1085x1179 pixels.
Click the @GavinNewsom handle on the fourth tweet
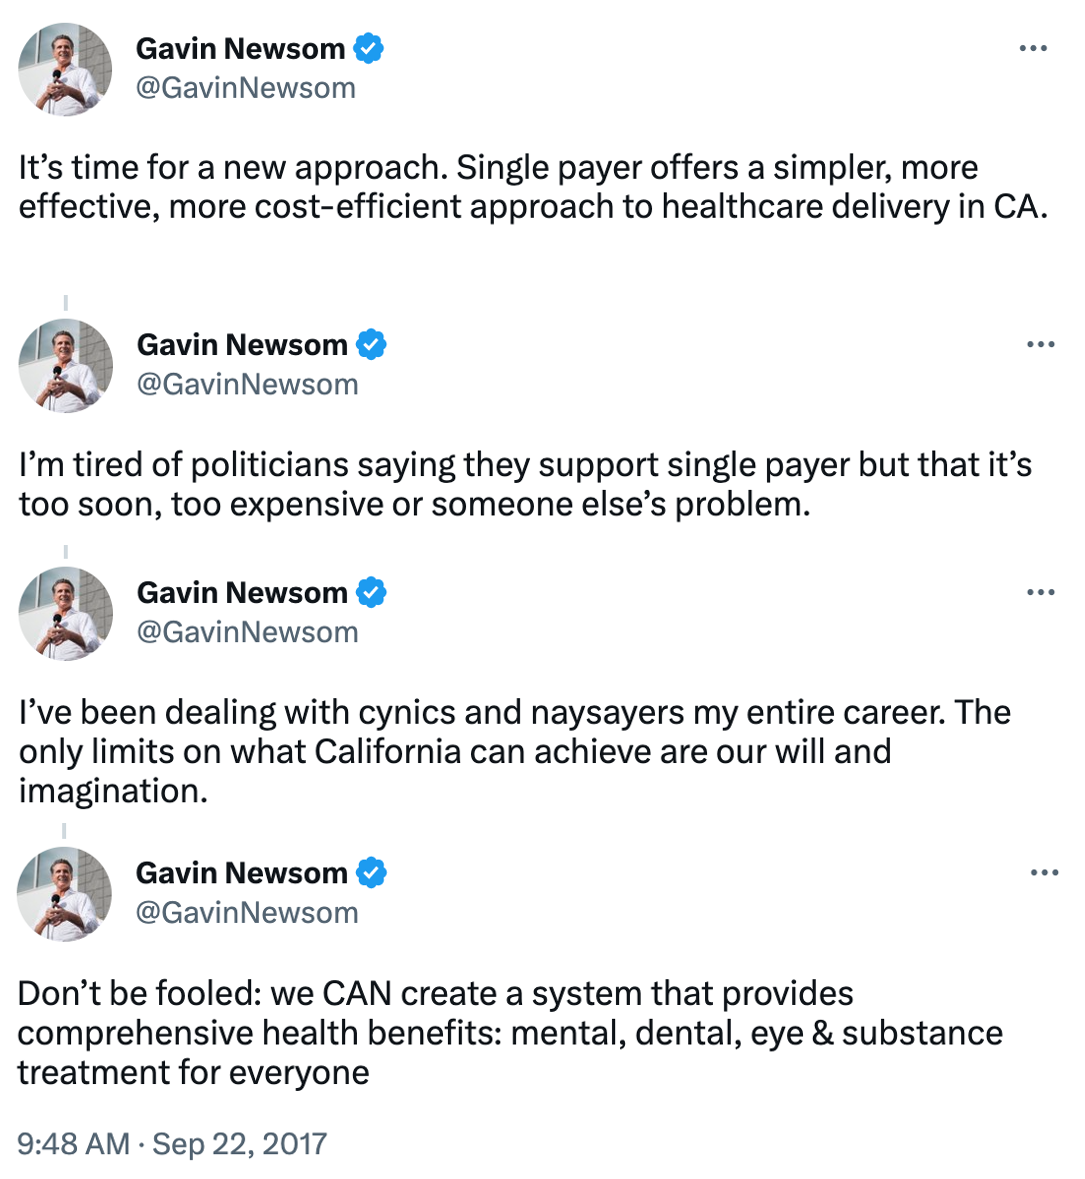(x=247, y=913)
